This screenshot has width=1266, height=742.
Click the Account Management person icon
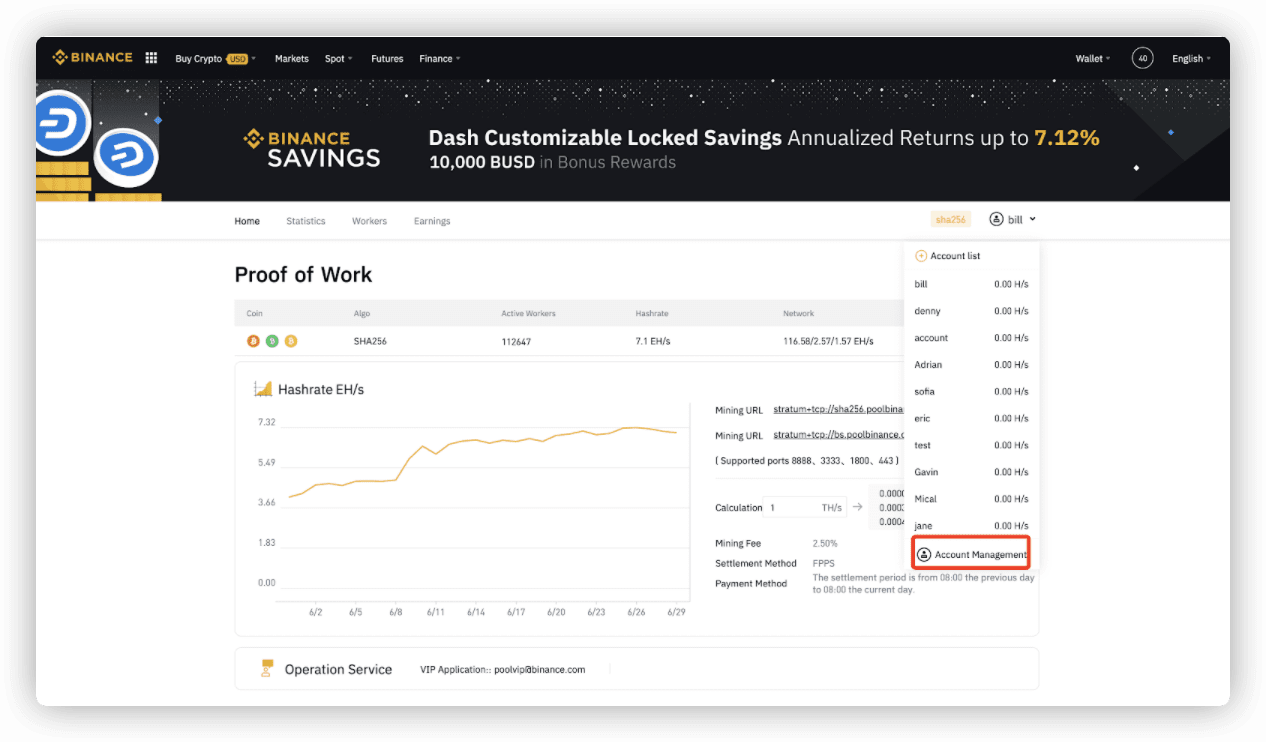[924, 554]
